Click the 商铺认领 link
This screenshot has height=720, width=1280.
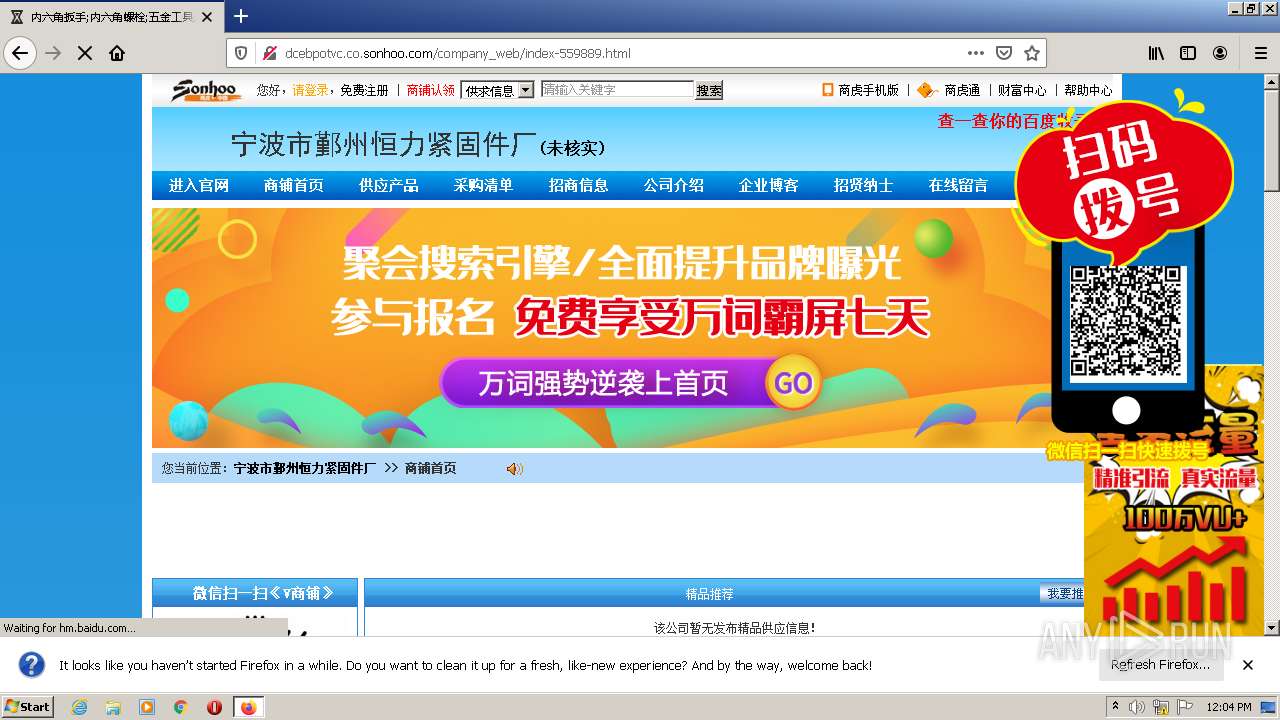tap(431, 90)
